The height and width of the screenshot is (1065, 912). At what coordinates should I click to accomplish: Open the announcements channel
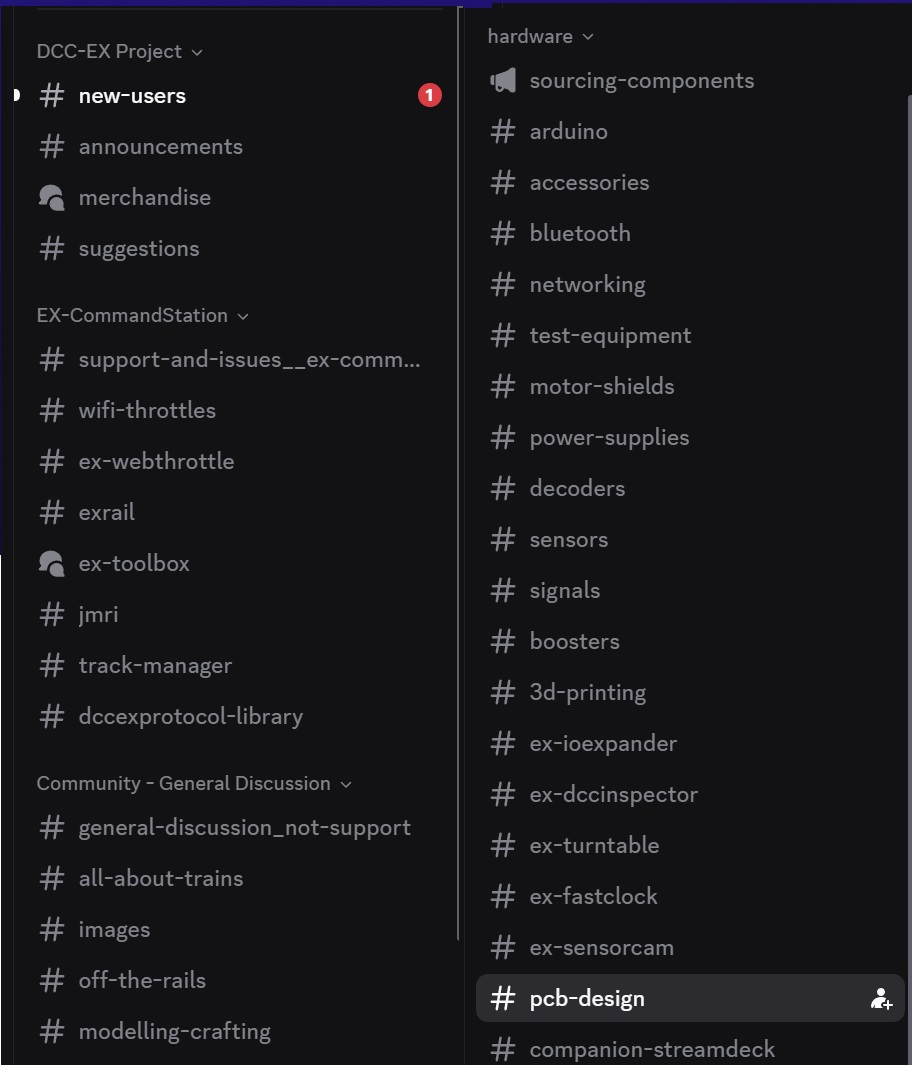(160, 147)
